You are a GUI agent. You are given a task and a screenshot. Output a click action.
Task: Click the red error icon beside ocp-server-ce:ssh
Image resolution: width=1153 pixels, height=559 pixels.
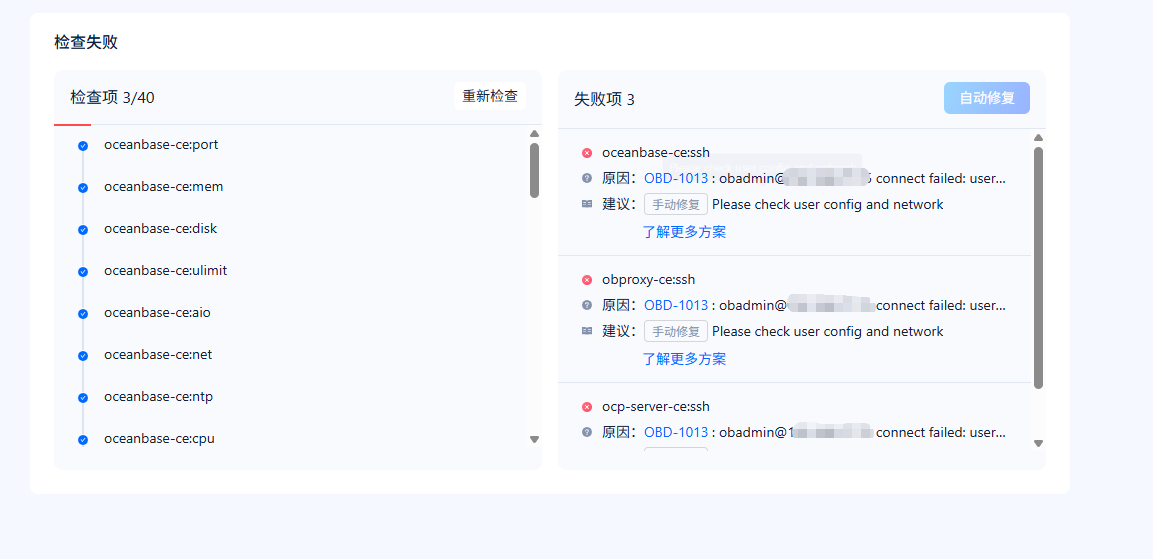coord(587,407)
